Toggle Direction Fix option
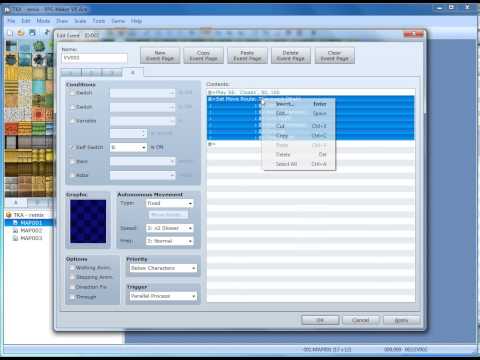 [72, 287]
